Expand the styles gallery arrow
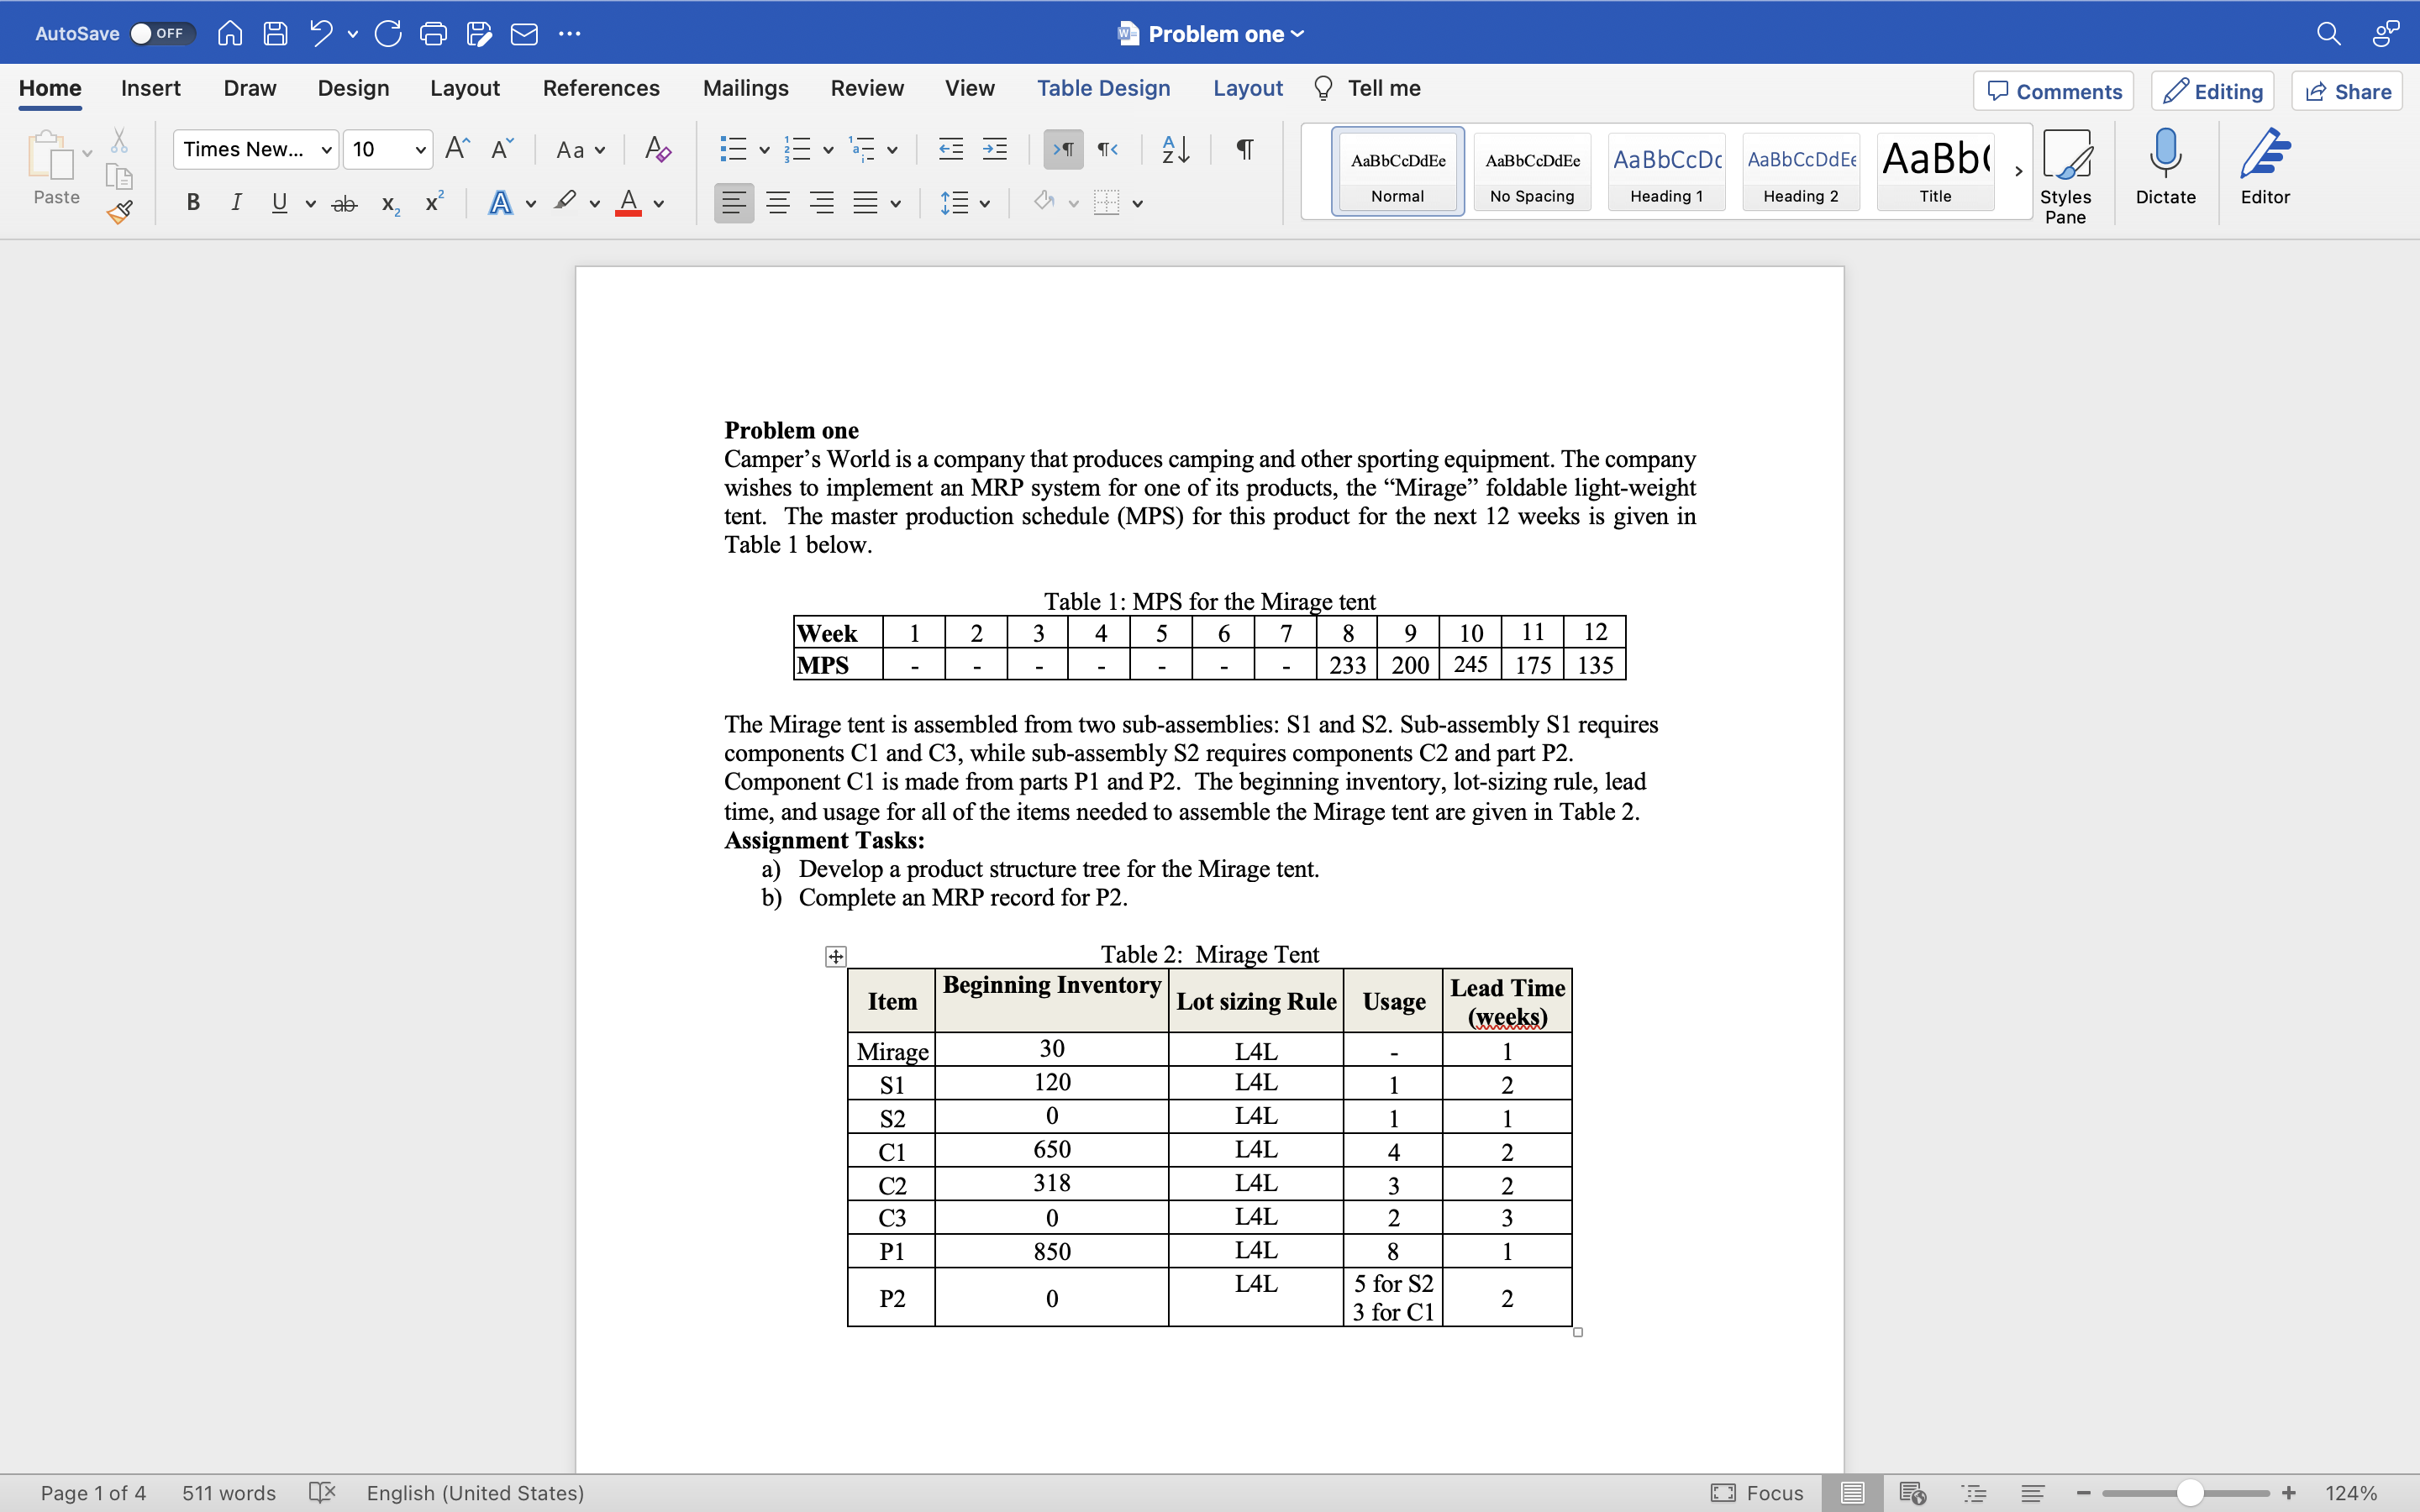2420x1512 pixels. (x=2018, y=171)
